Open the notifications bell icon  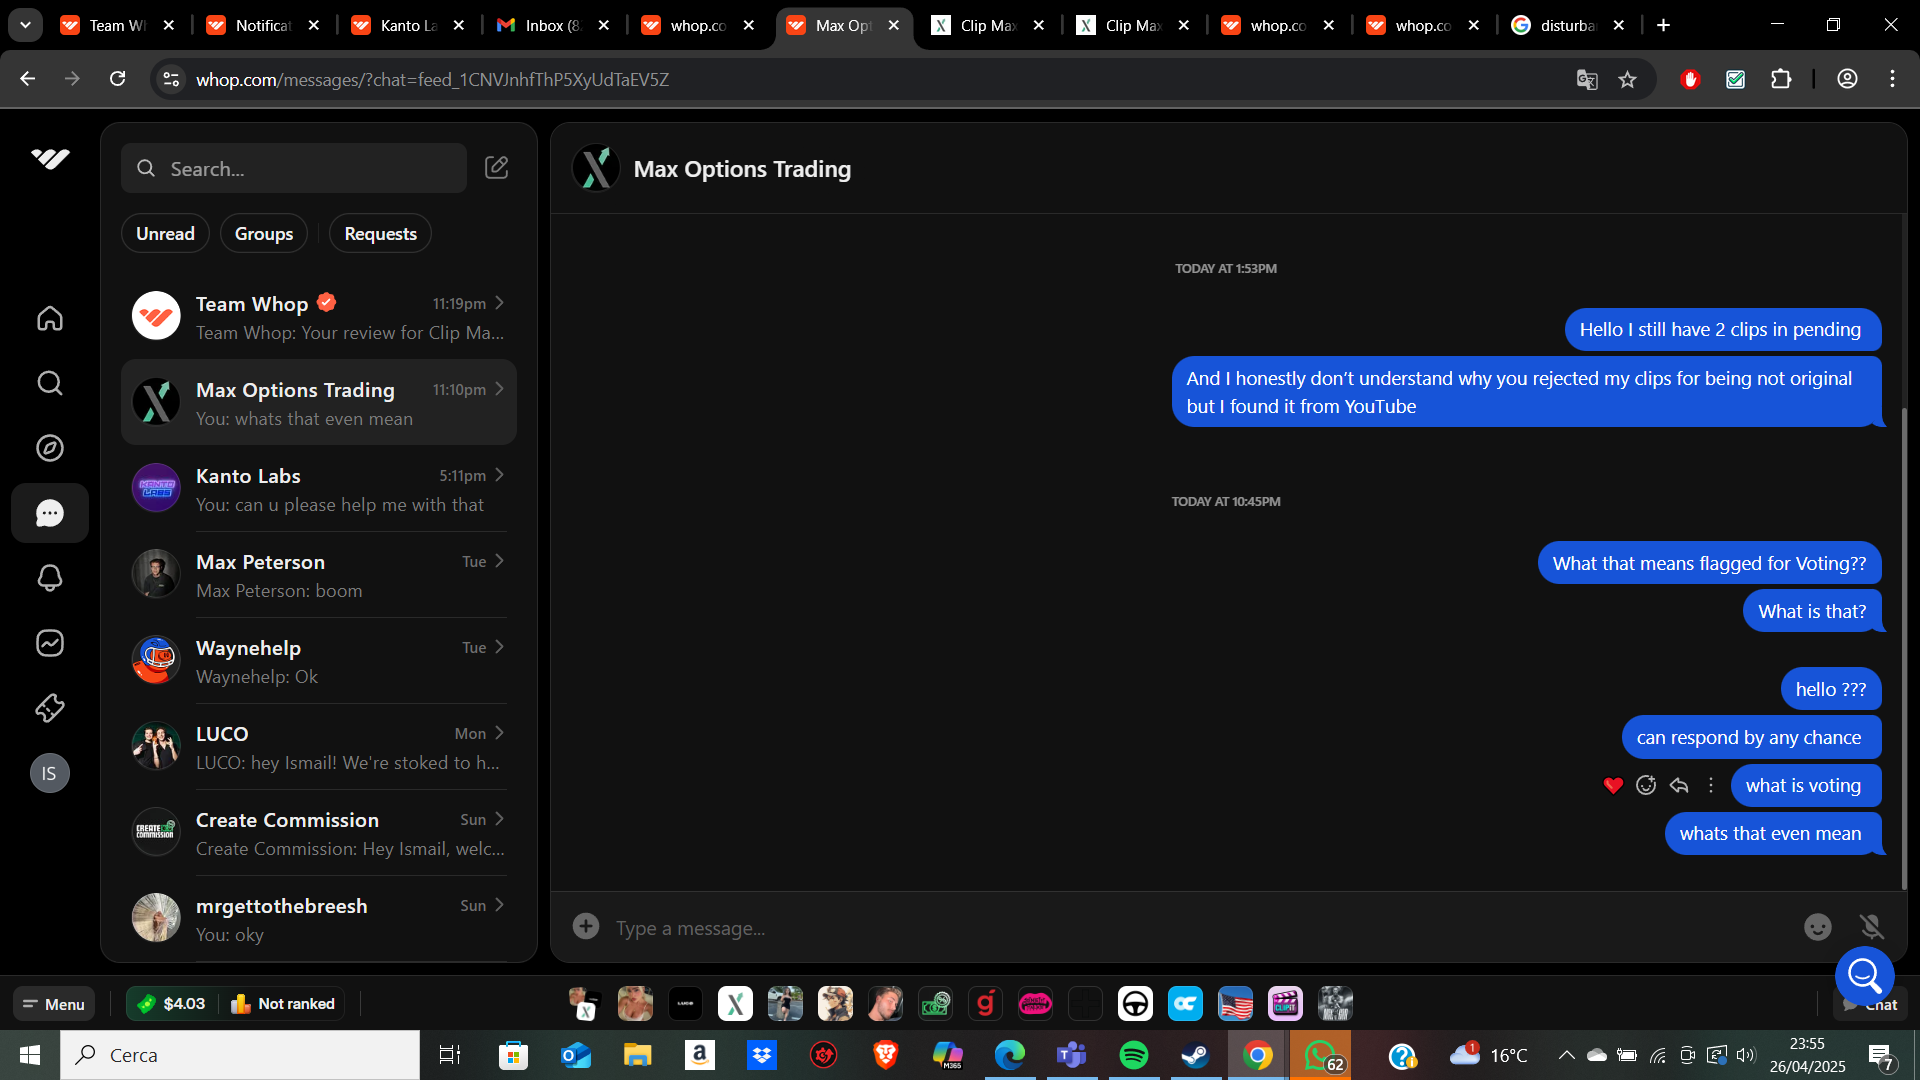pyautogui.click(x=50, y=578)
